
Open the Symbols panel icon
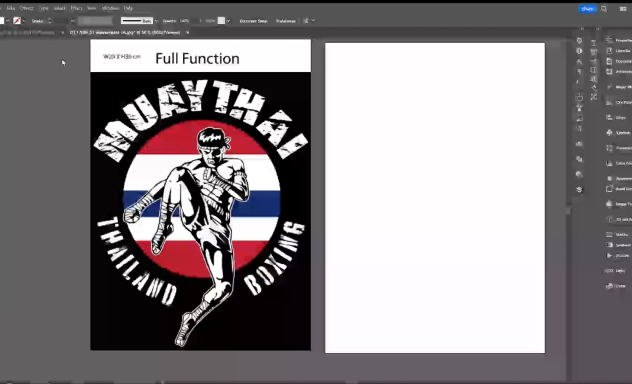619,133
